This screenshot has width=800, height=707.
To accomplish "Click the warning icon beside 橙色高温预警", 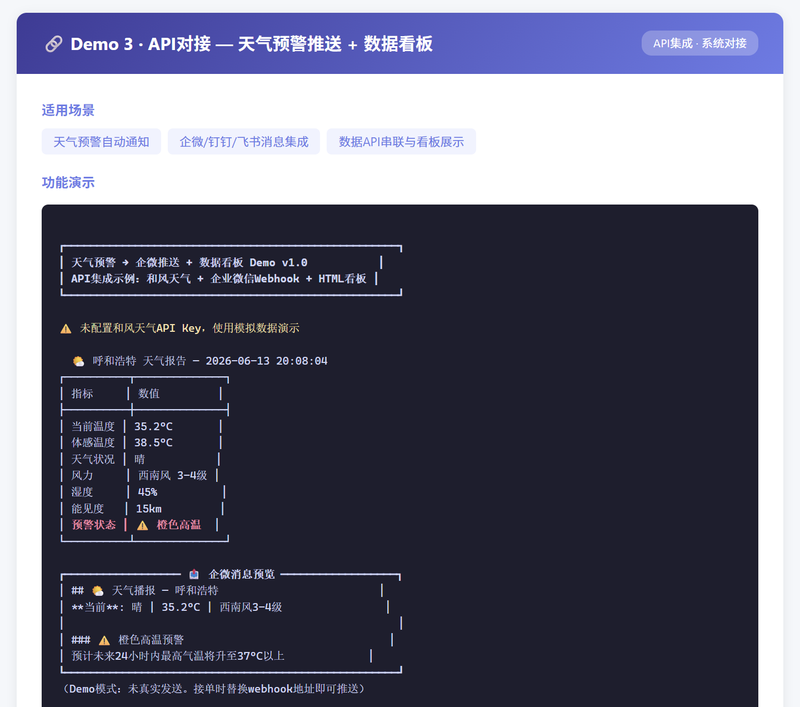I will [104, 640].
